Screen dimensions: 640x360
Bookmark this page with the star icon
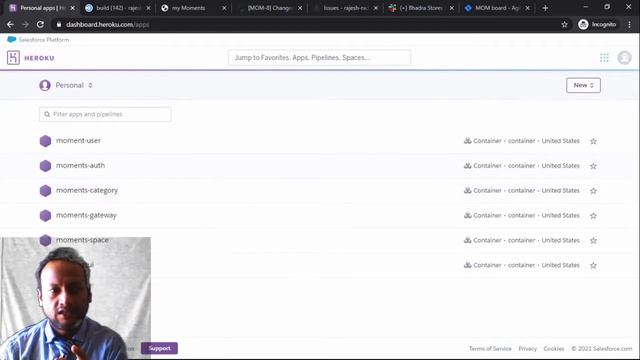[564, 24]
